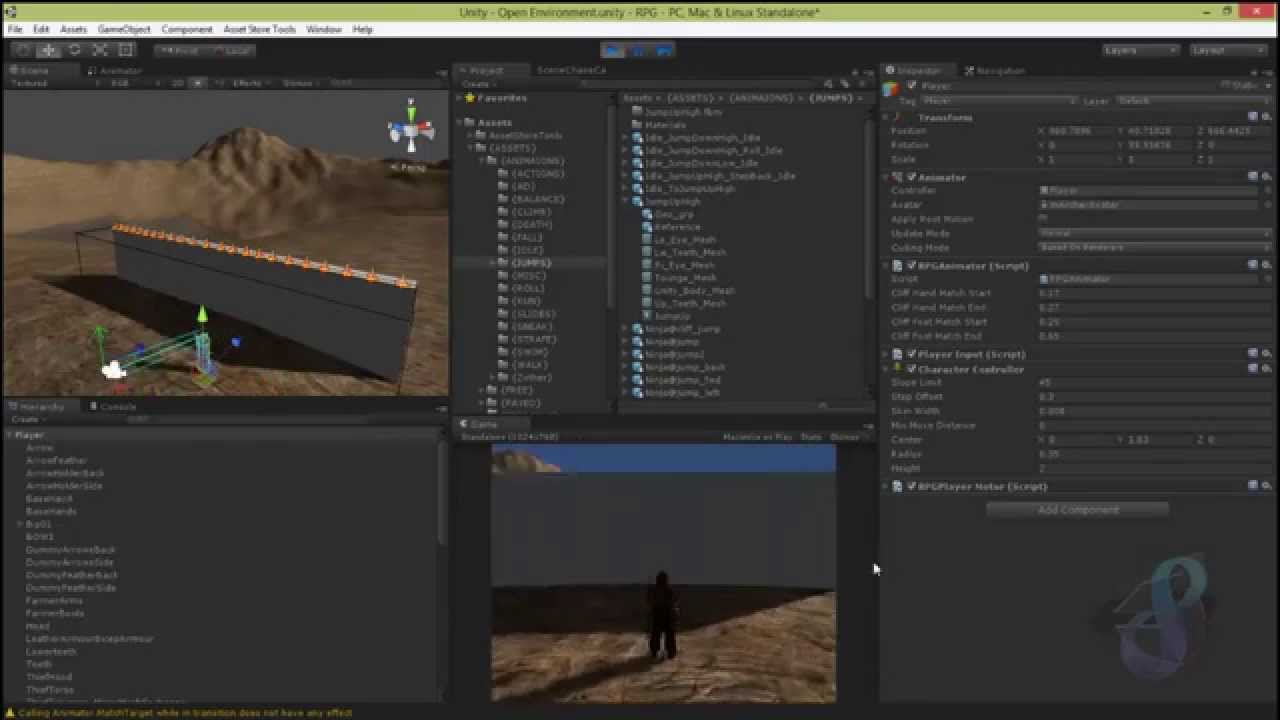Open the GameObject menu
The width and height of the screenshot is (1280, 720).
124,29
